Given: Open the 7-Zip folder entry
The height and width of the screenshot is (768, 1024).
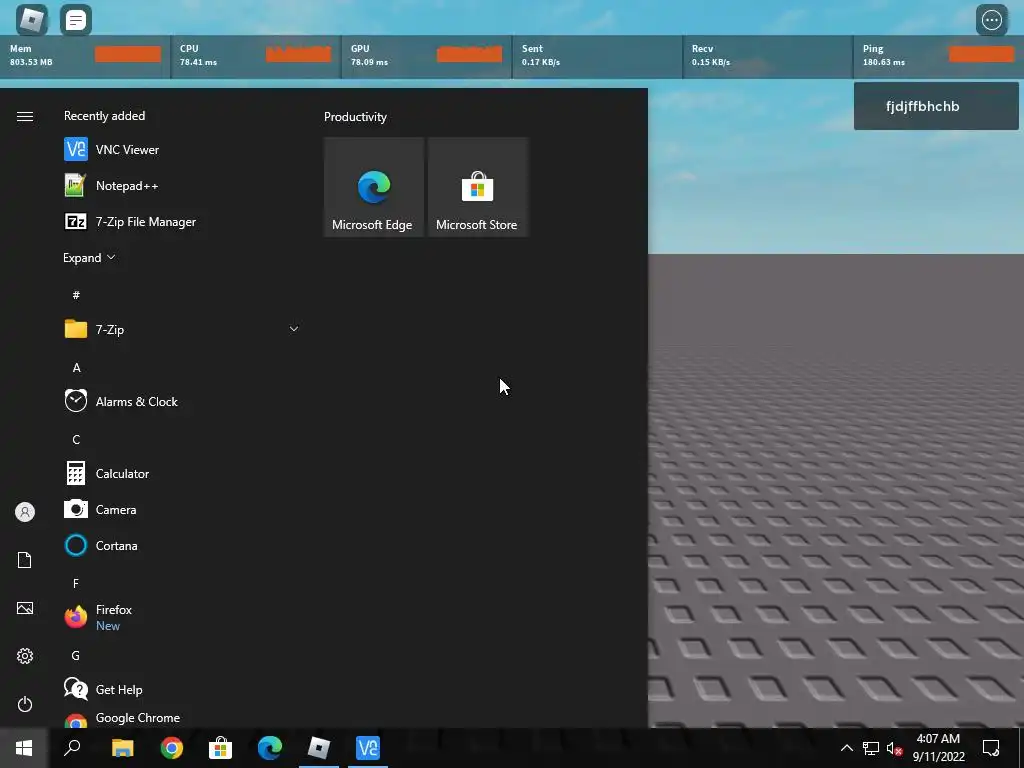Looking at the screenshot, I should tap(182, 329).
